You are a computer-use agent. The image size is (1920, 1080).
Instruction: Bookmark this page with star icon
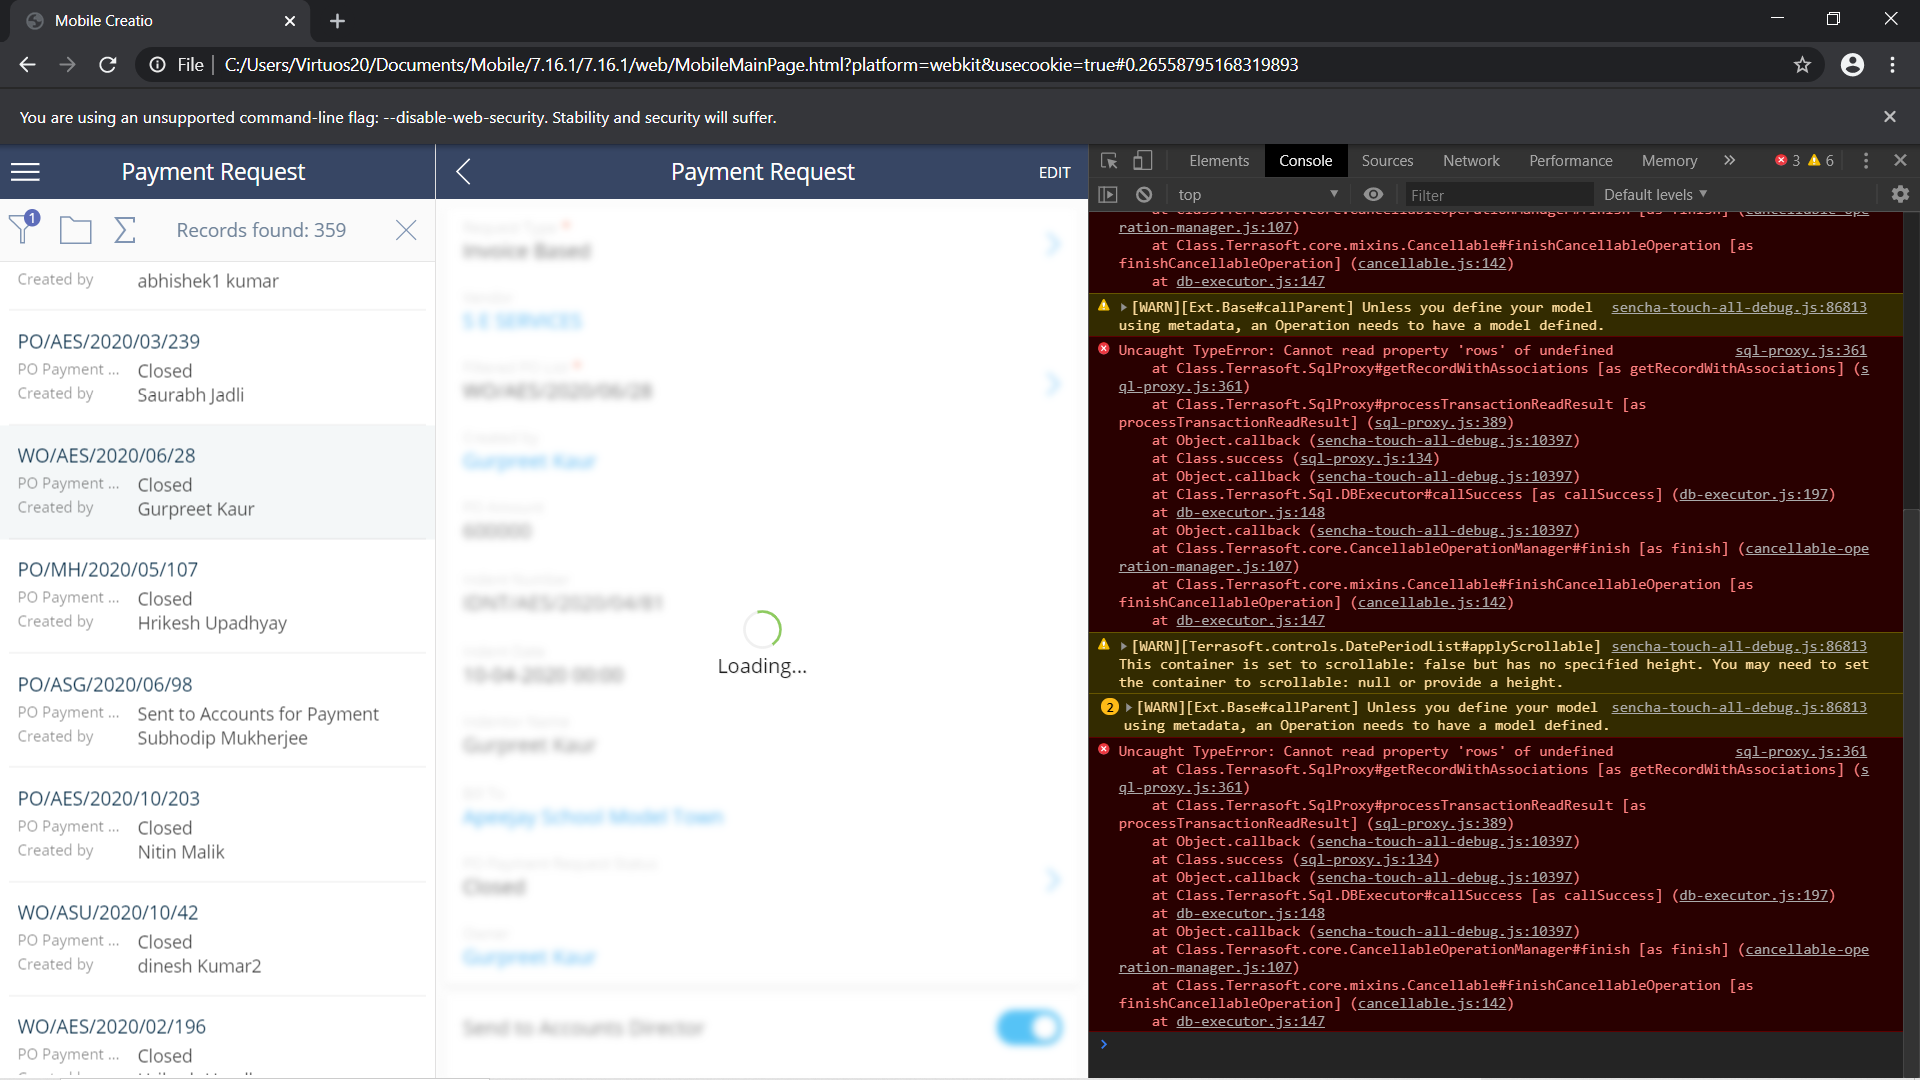[1802, 65]
